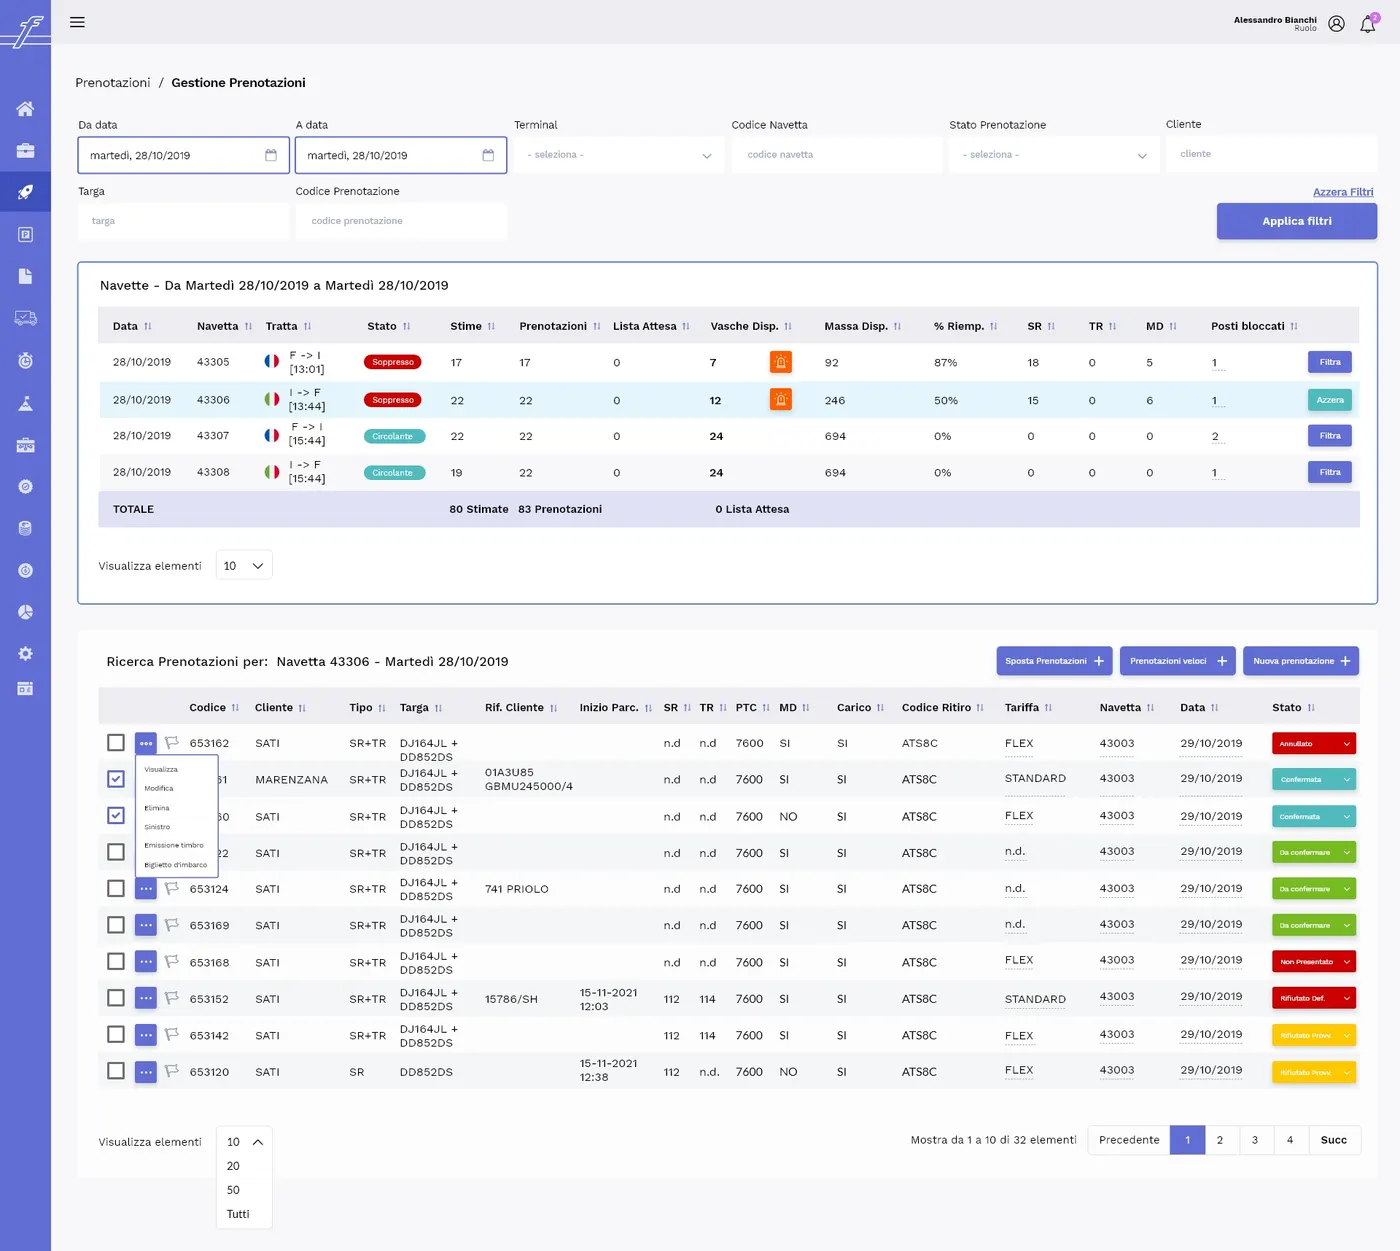Open the settings gear in sidebar

[25, 654]
